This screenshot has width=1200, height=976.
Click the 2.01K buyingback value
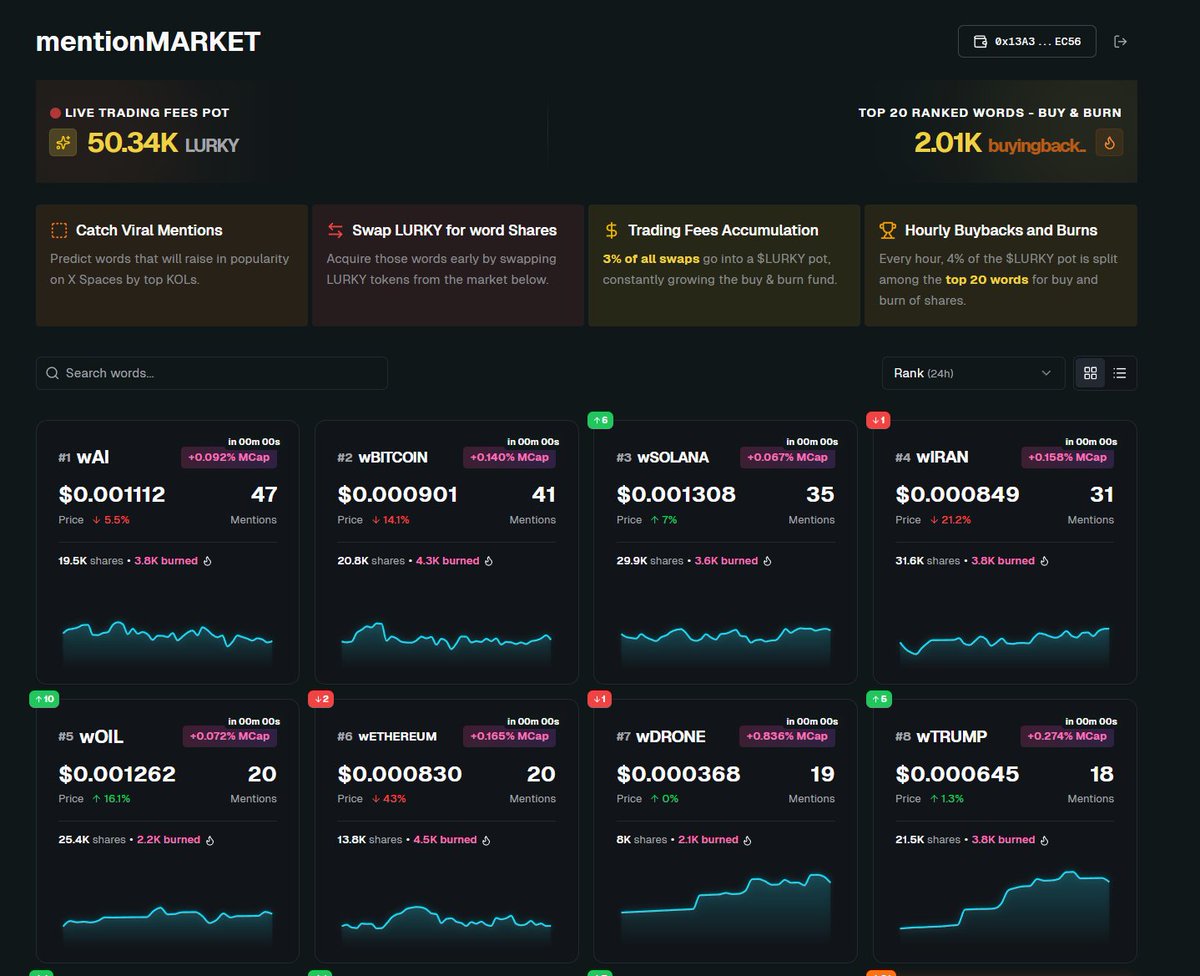click(1000, 143)
